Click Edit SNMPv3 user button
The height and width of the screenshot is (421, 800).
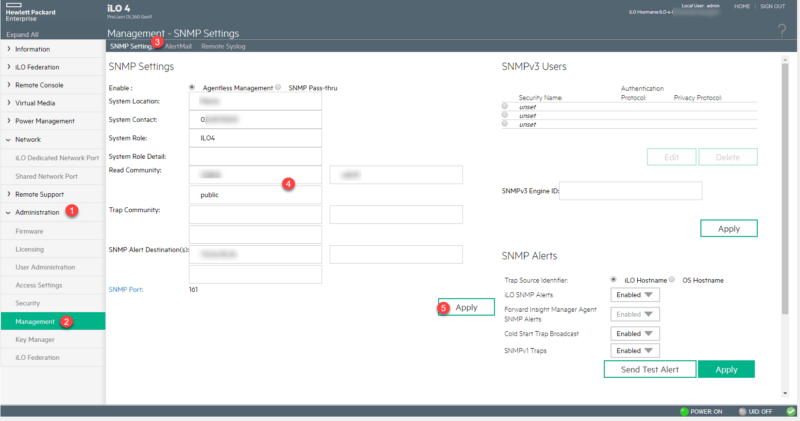(671, 157)
